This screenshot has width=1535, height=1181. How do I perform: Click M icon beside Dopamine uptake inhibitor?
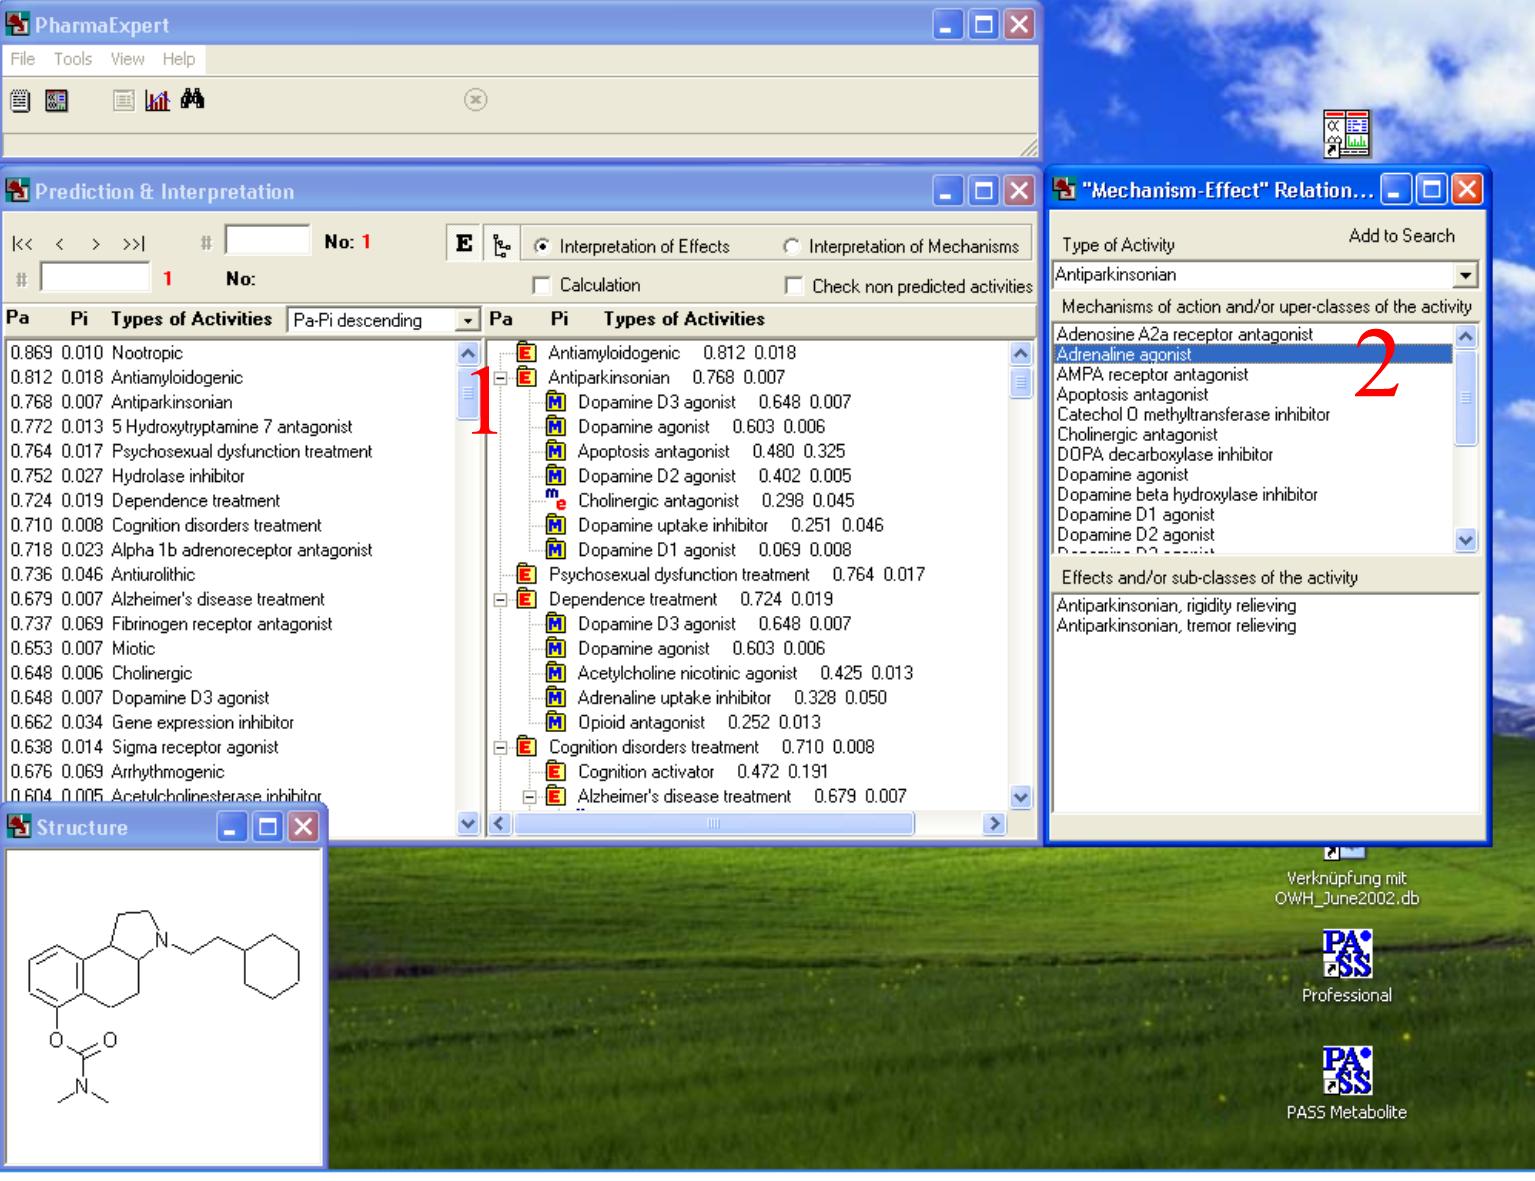click(556, 525)
